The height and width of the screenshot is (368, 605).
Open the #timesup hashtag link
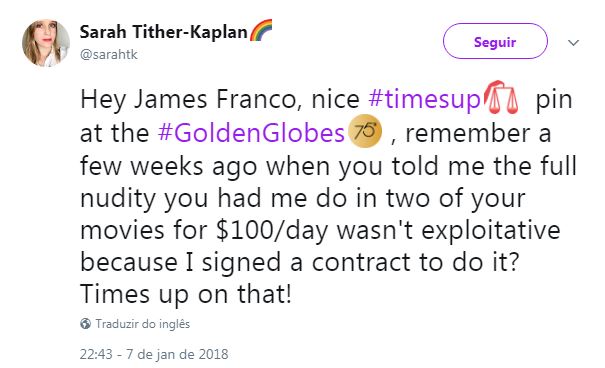click(x=424, y=99)
